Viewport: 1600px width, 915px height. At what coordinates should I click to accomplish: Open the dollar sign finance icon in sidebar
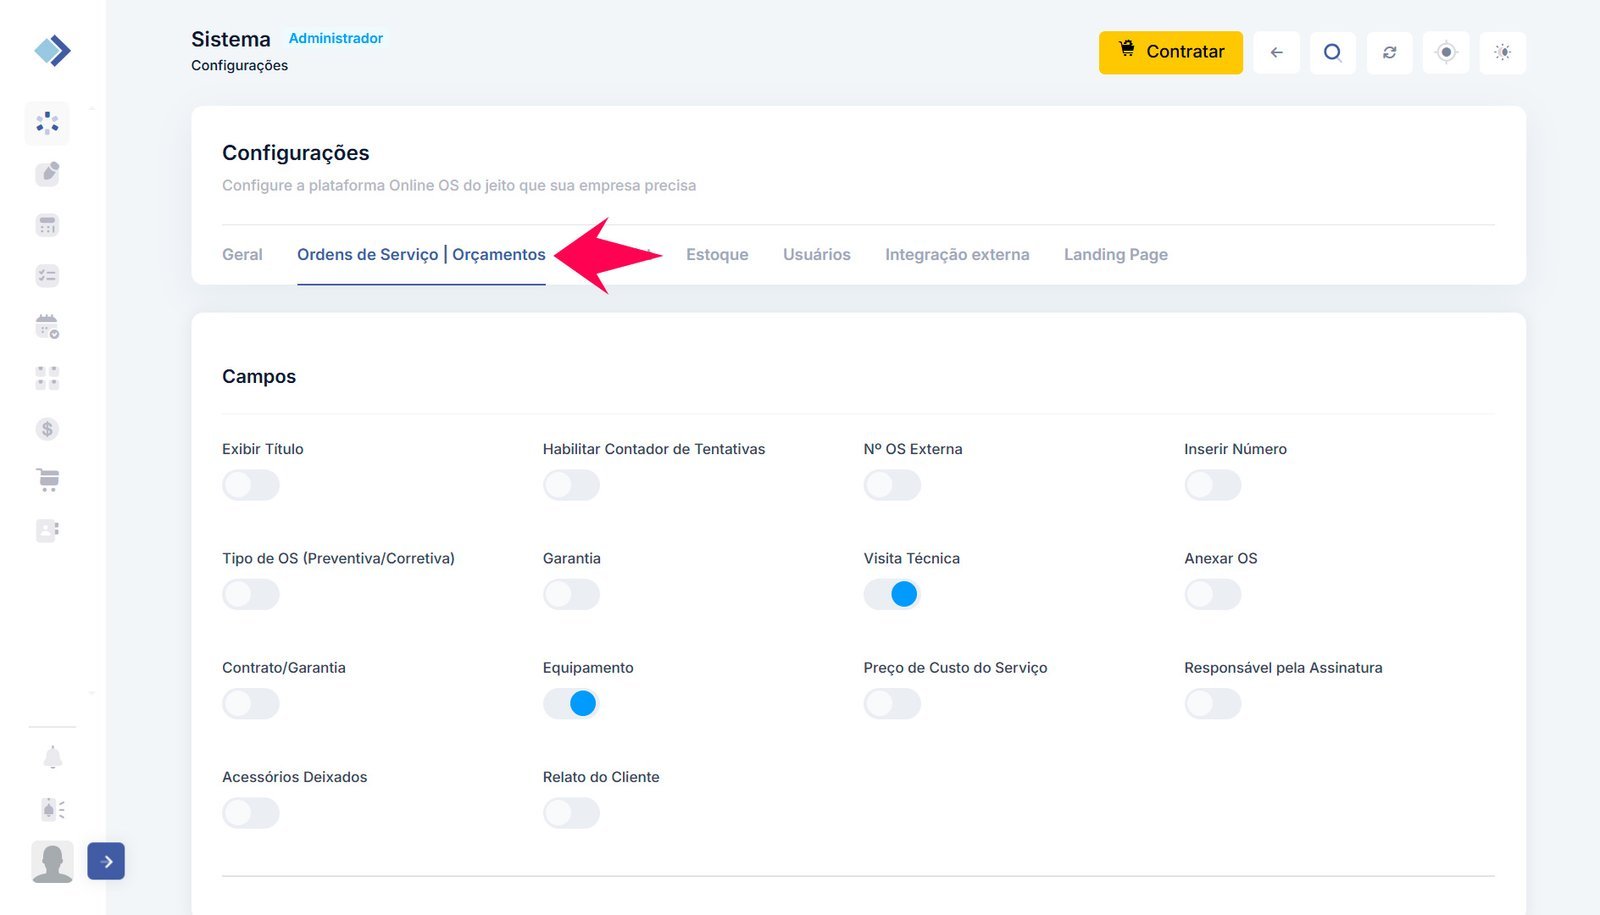(x=47, y=429)
